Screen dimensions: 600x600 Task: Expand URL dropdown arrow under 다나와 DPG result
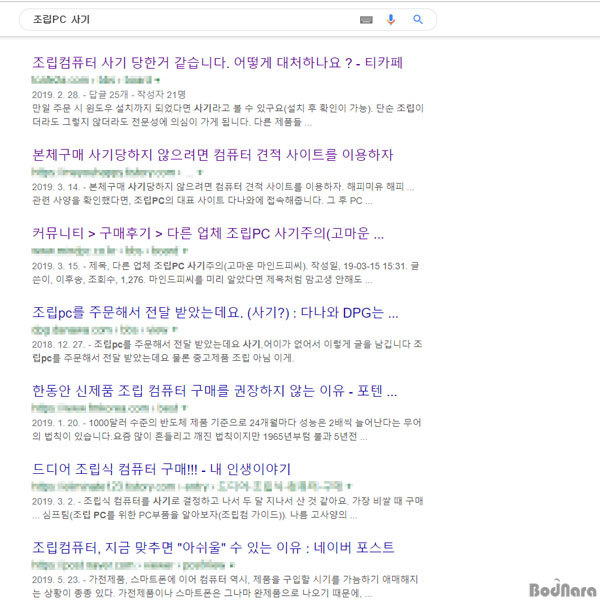[174, 329]
